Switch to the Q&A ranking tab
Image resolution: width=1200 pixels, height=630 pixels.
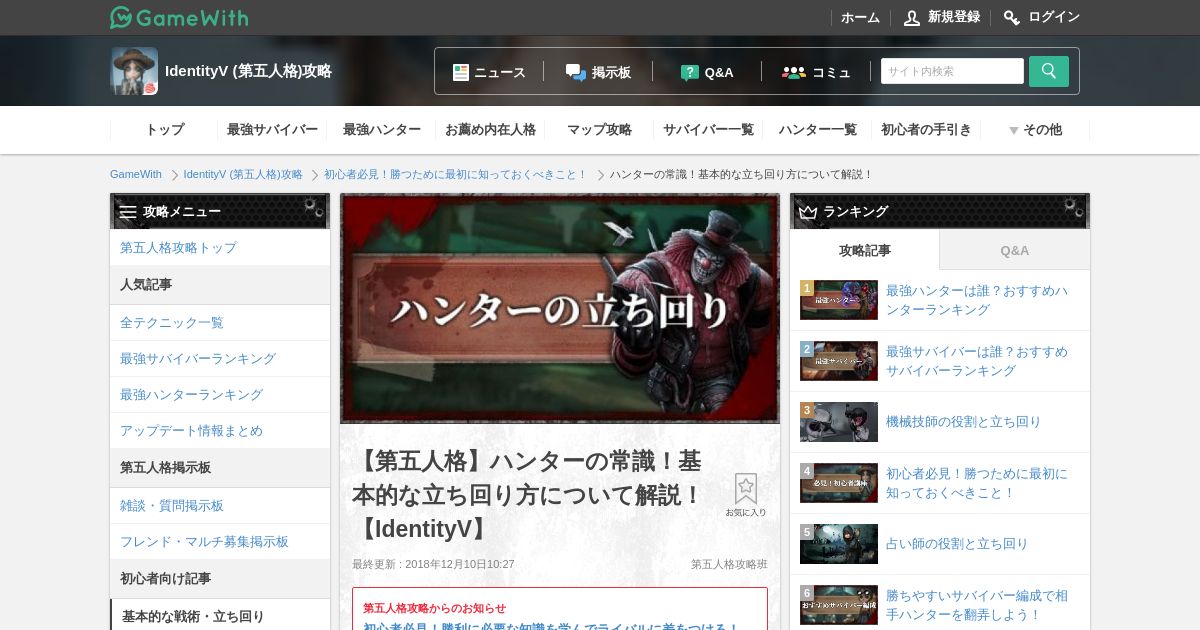coord(1015,250)
